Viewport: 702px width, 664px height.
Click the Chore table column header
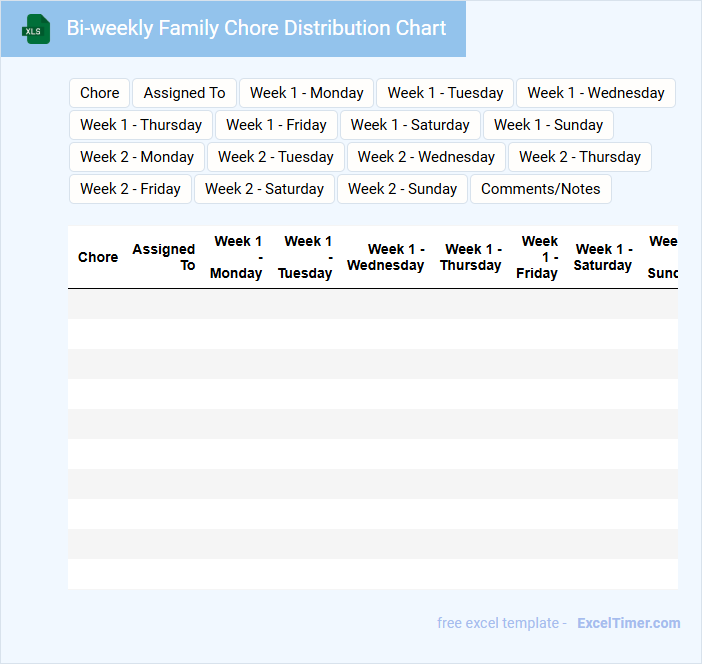98,257
